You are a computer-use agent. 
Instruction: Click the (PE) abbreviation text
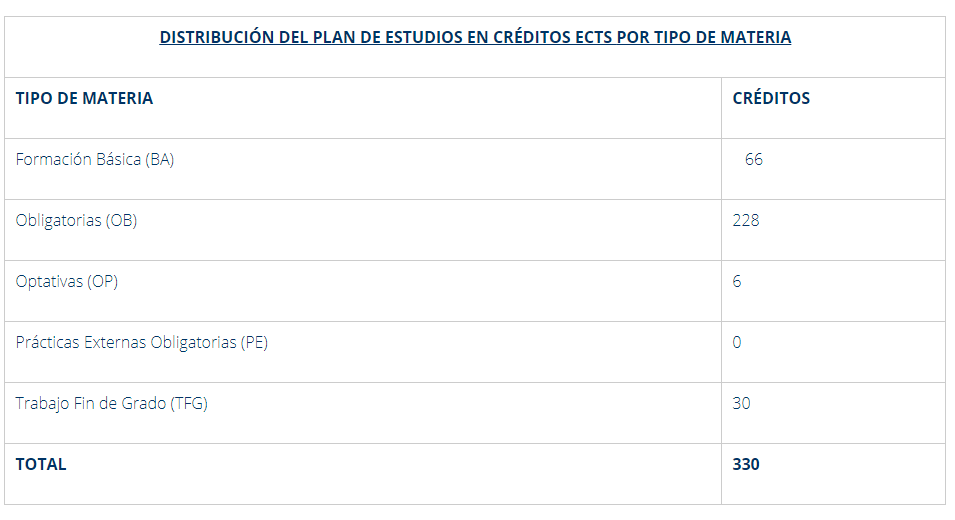(x=254, y=343)
